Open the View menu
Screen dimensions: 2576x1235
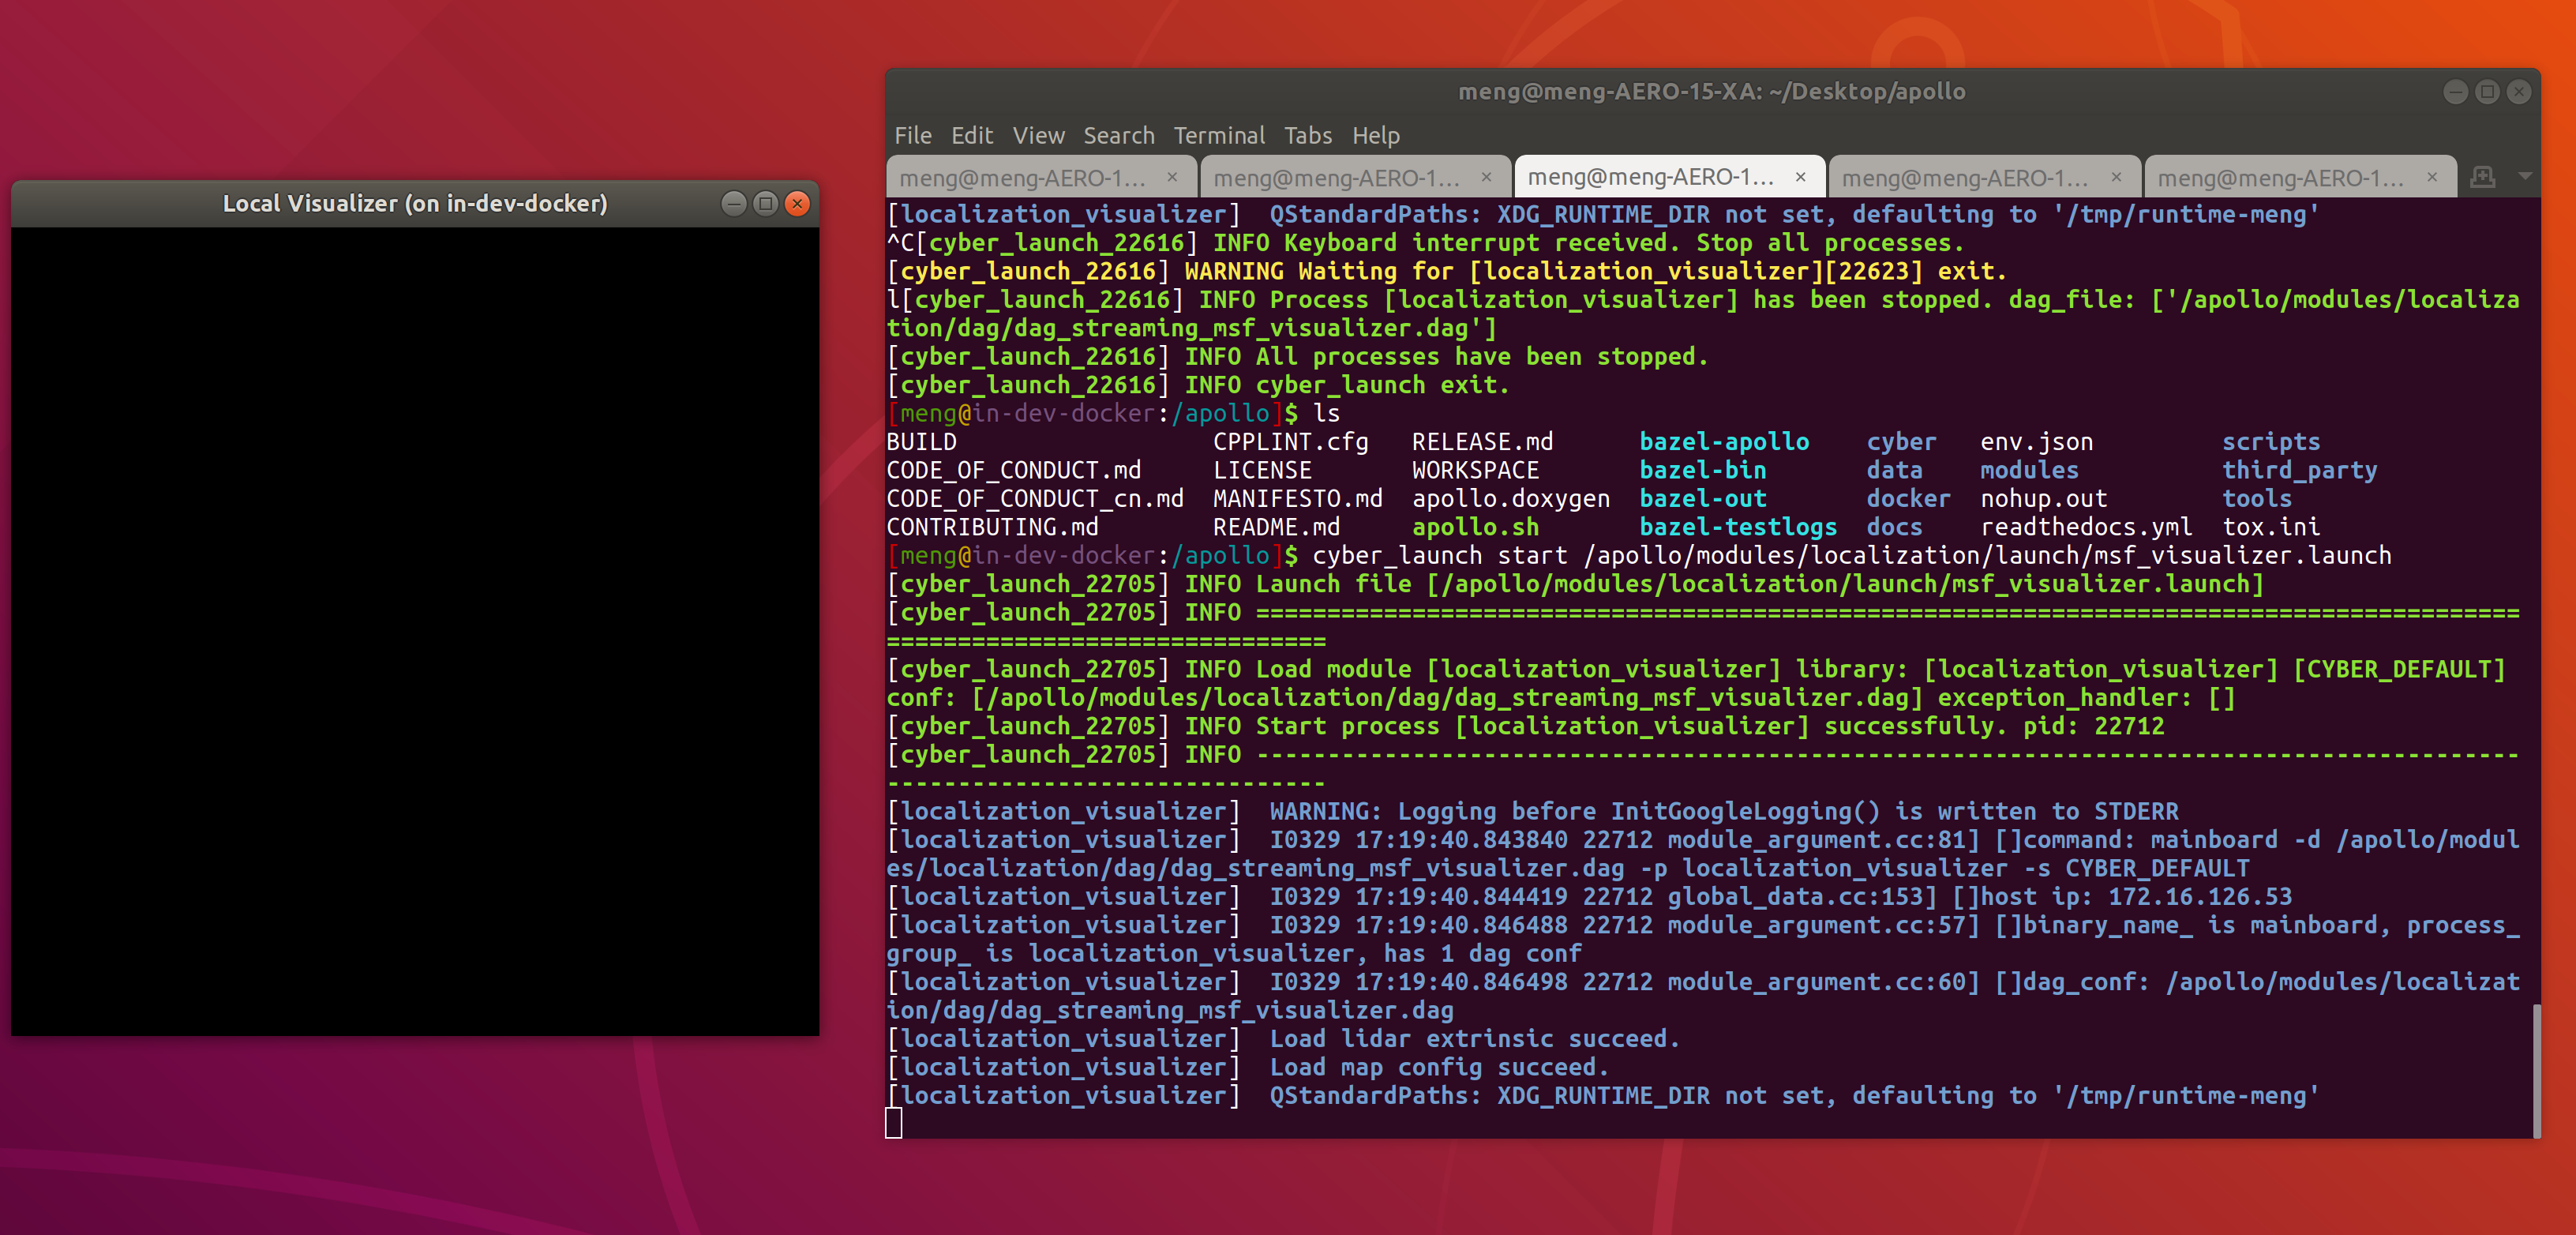1038,136
